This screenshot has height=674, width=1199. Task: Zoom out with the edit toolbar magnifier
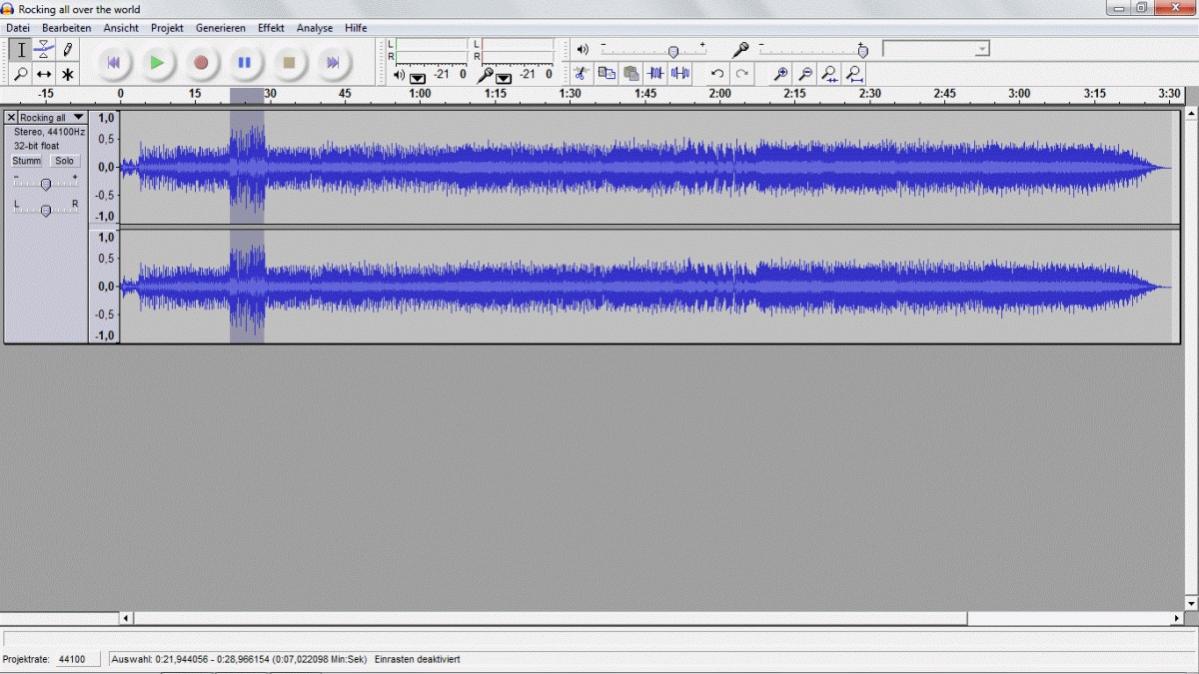point(805,73)
